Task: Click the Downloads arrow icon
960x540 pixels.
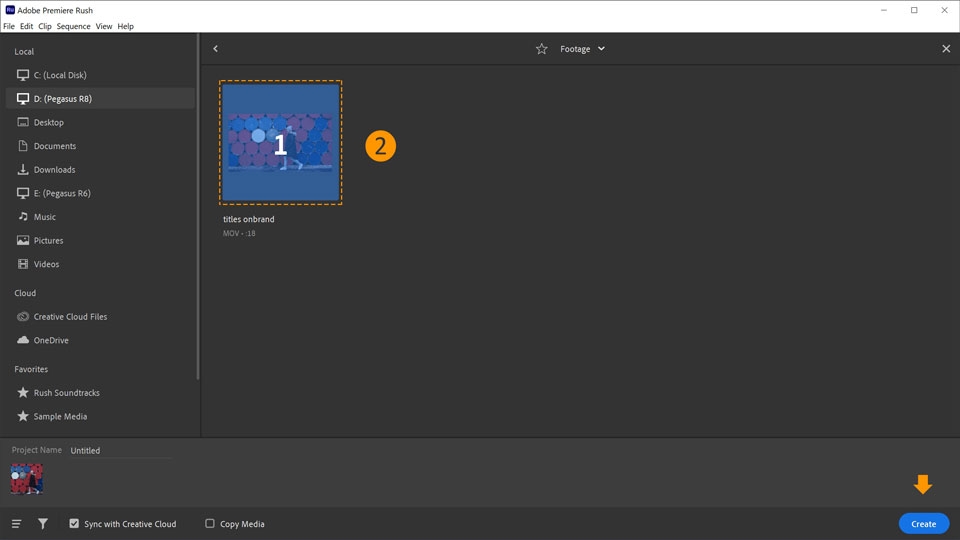Action: tap(23, 170)
